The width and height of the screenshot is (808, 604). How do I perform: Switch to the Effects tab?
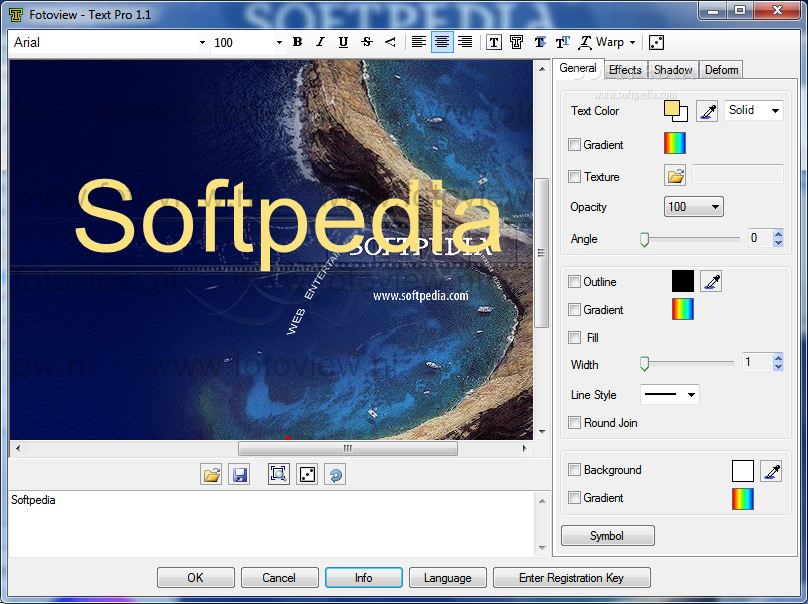coord(625,70)
